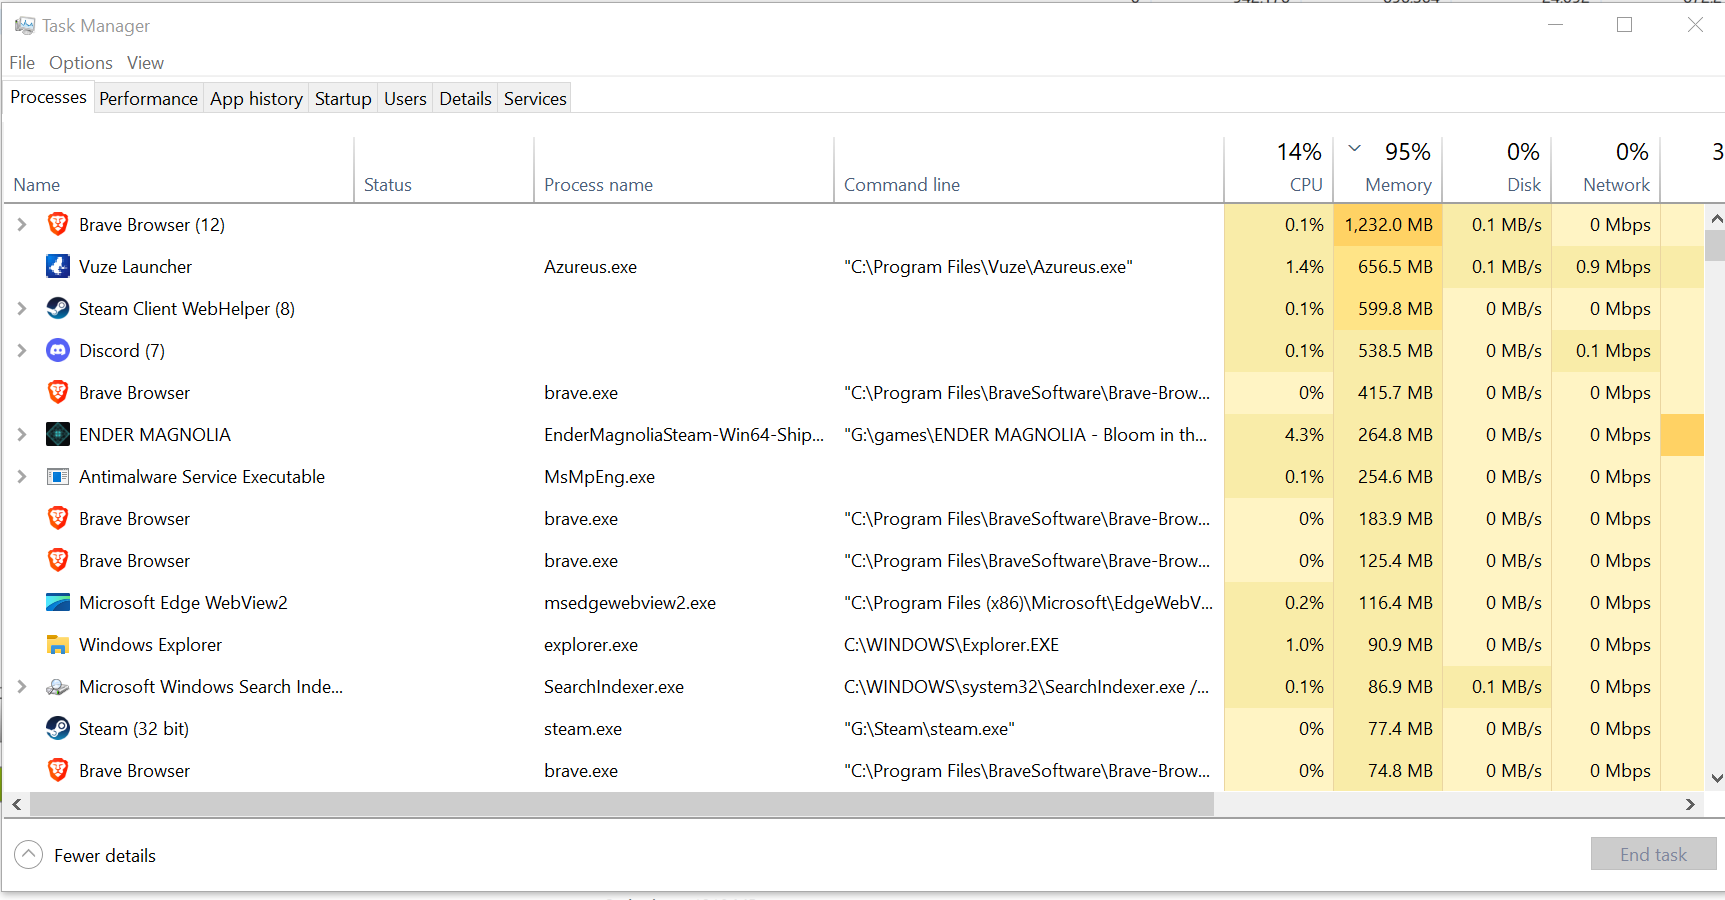This screenshot has width=1725, height=900.
Task: Click the vertical scrollbar up arrow
Action: pos(1716,218)
